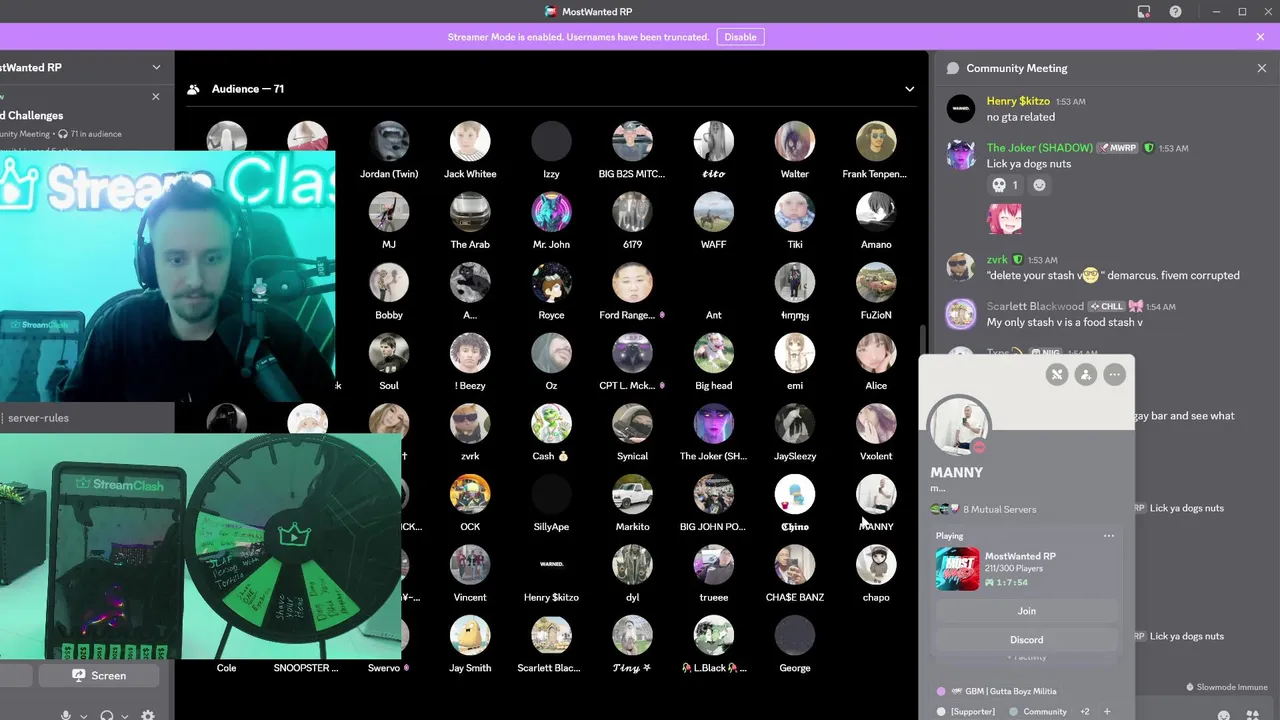Click OCK's avatar in the audience
The width and height of the screenshot is (1280, 720).
pos(470,494)
